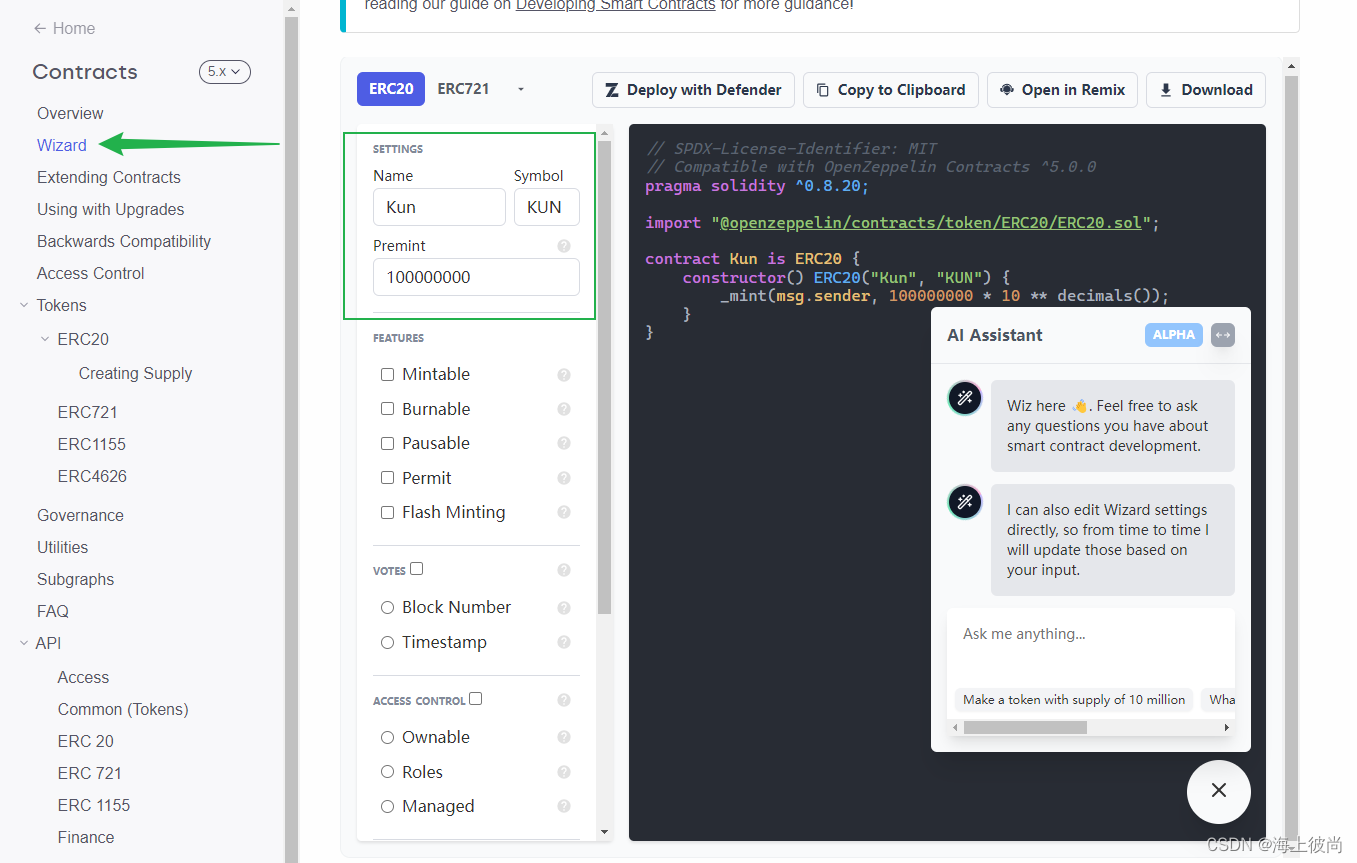Screen dimensions: 1357x863
Task: Click the 'Make a token with supply' suggestion
Action: click(1074, 700)
